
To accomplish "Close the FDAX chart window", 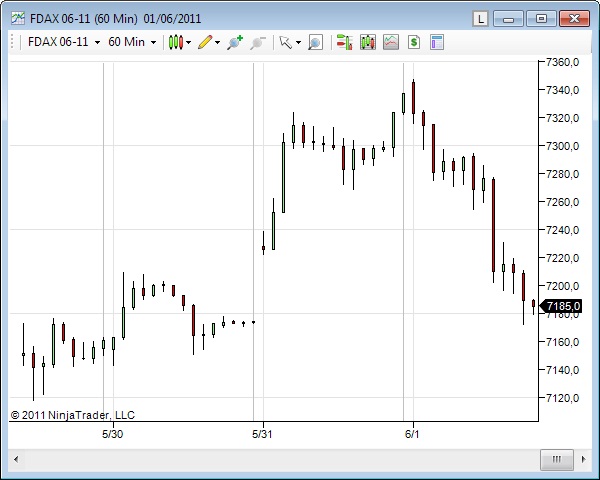I will 574,18.
